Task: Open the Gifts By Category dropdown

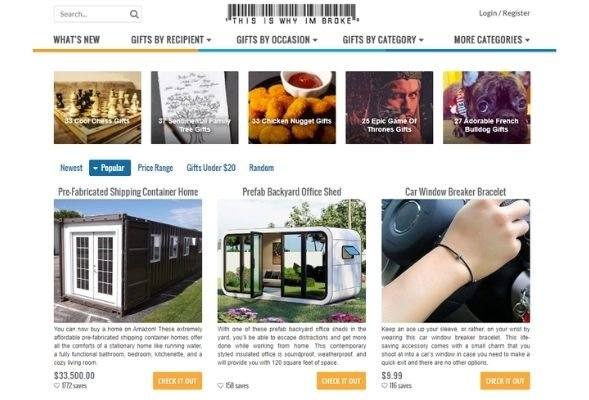Action: [383, 40]
